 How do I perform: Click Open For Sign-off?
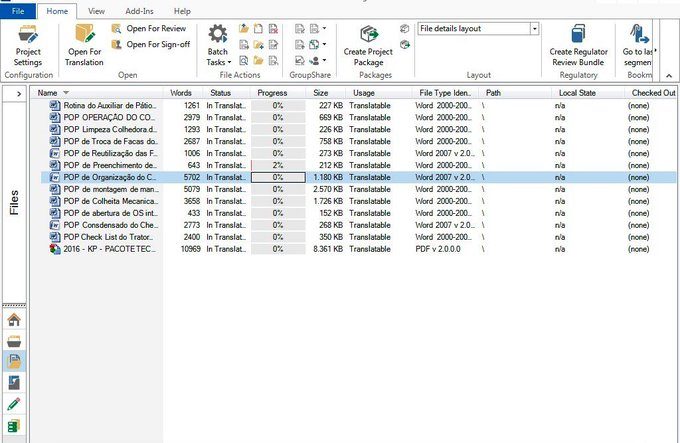151,44
